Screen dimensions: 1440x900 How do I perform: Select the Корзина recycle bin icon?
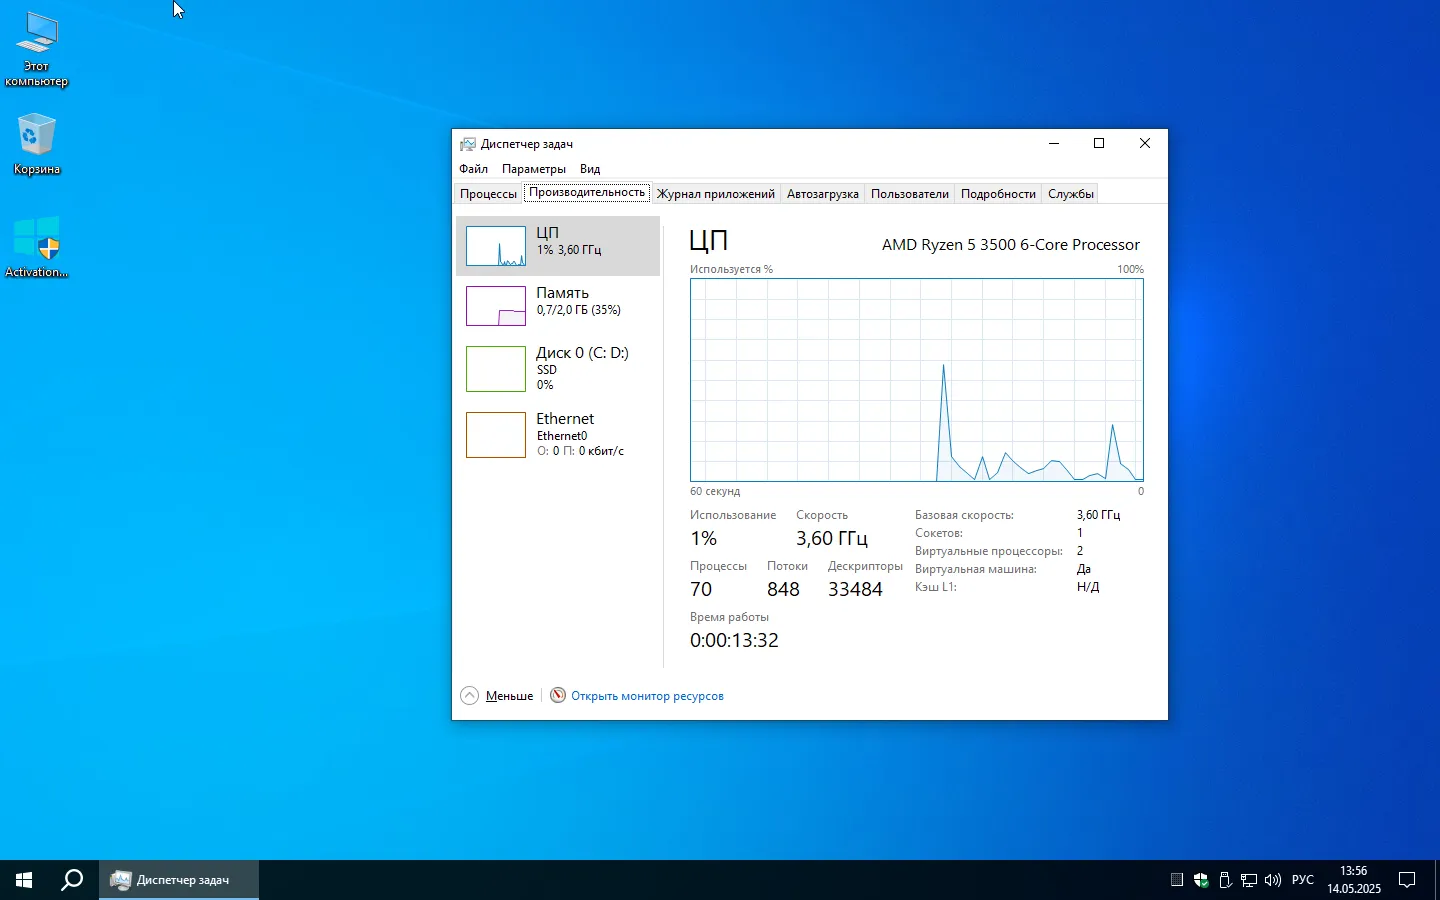pos(37,145)
